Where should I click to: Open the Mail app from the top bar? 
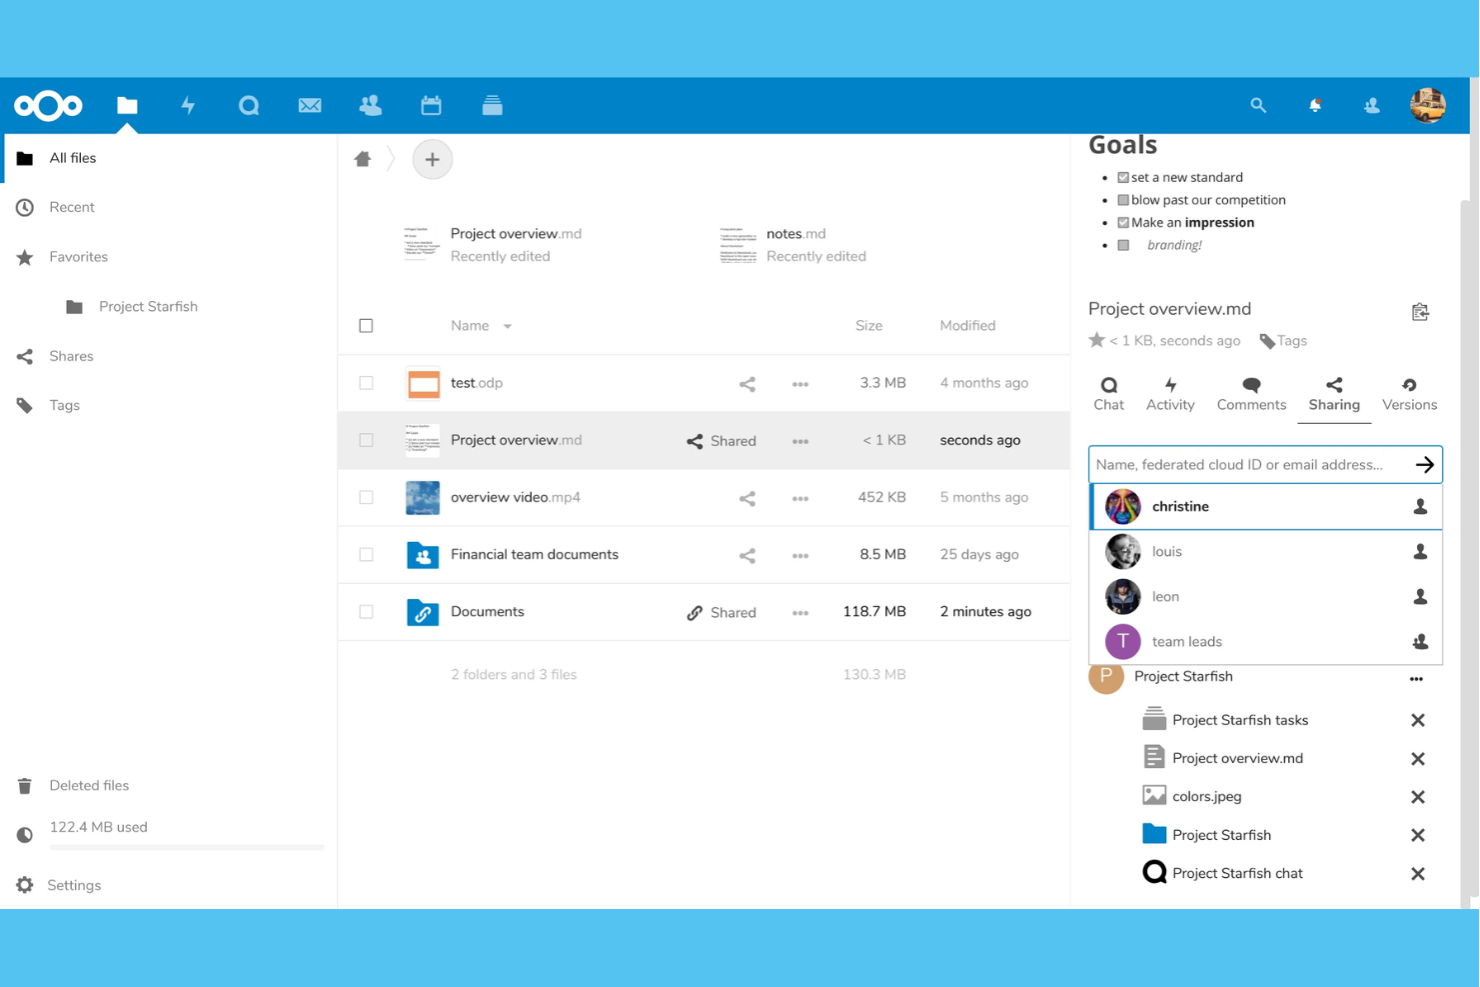click(310, 105)
